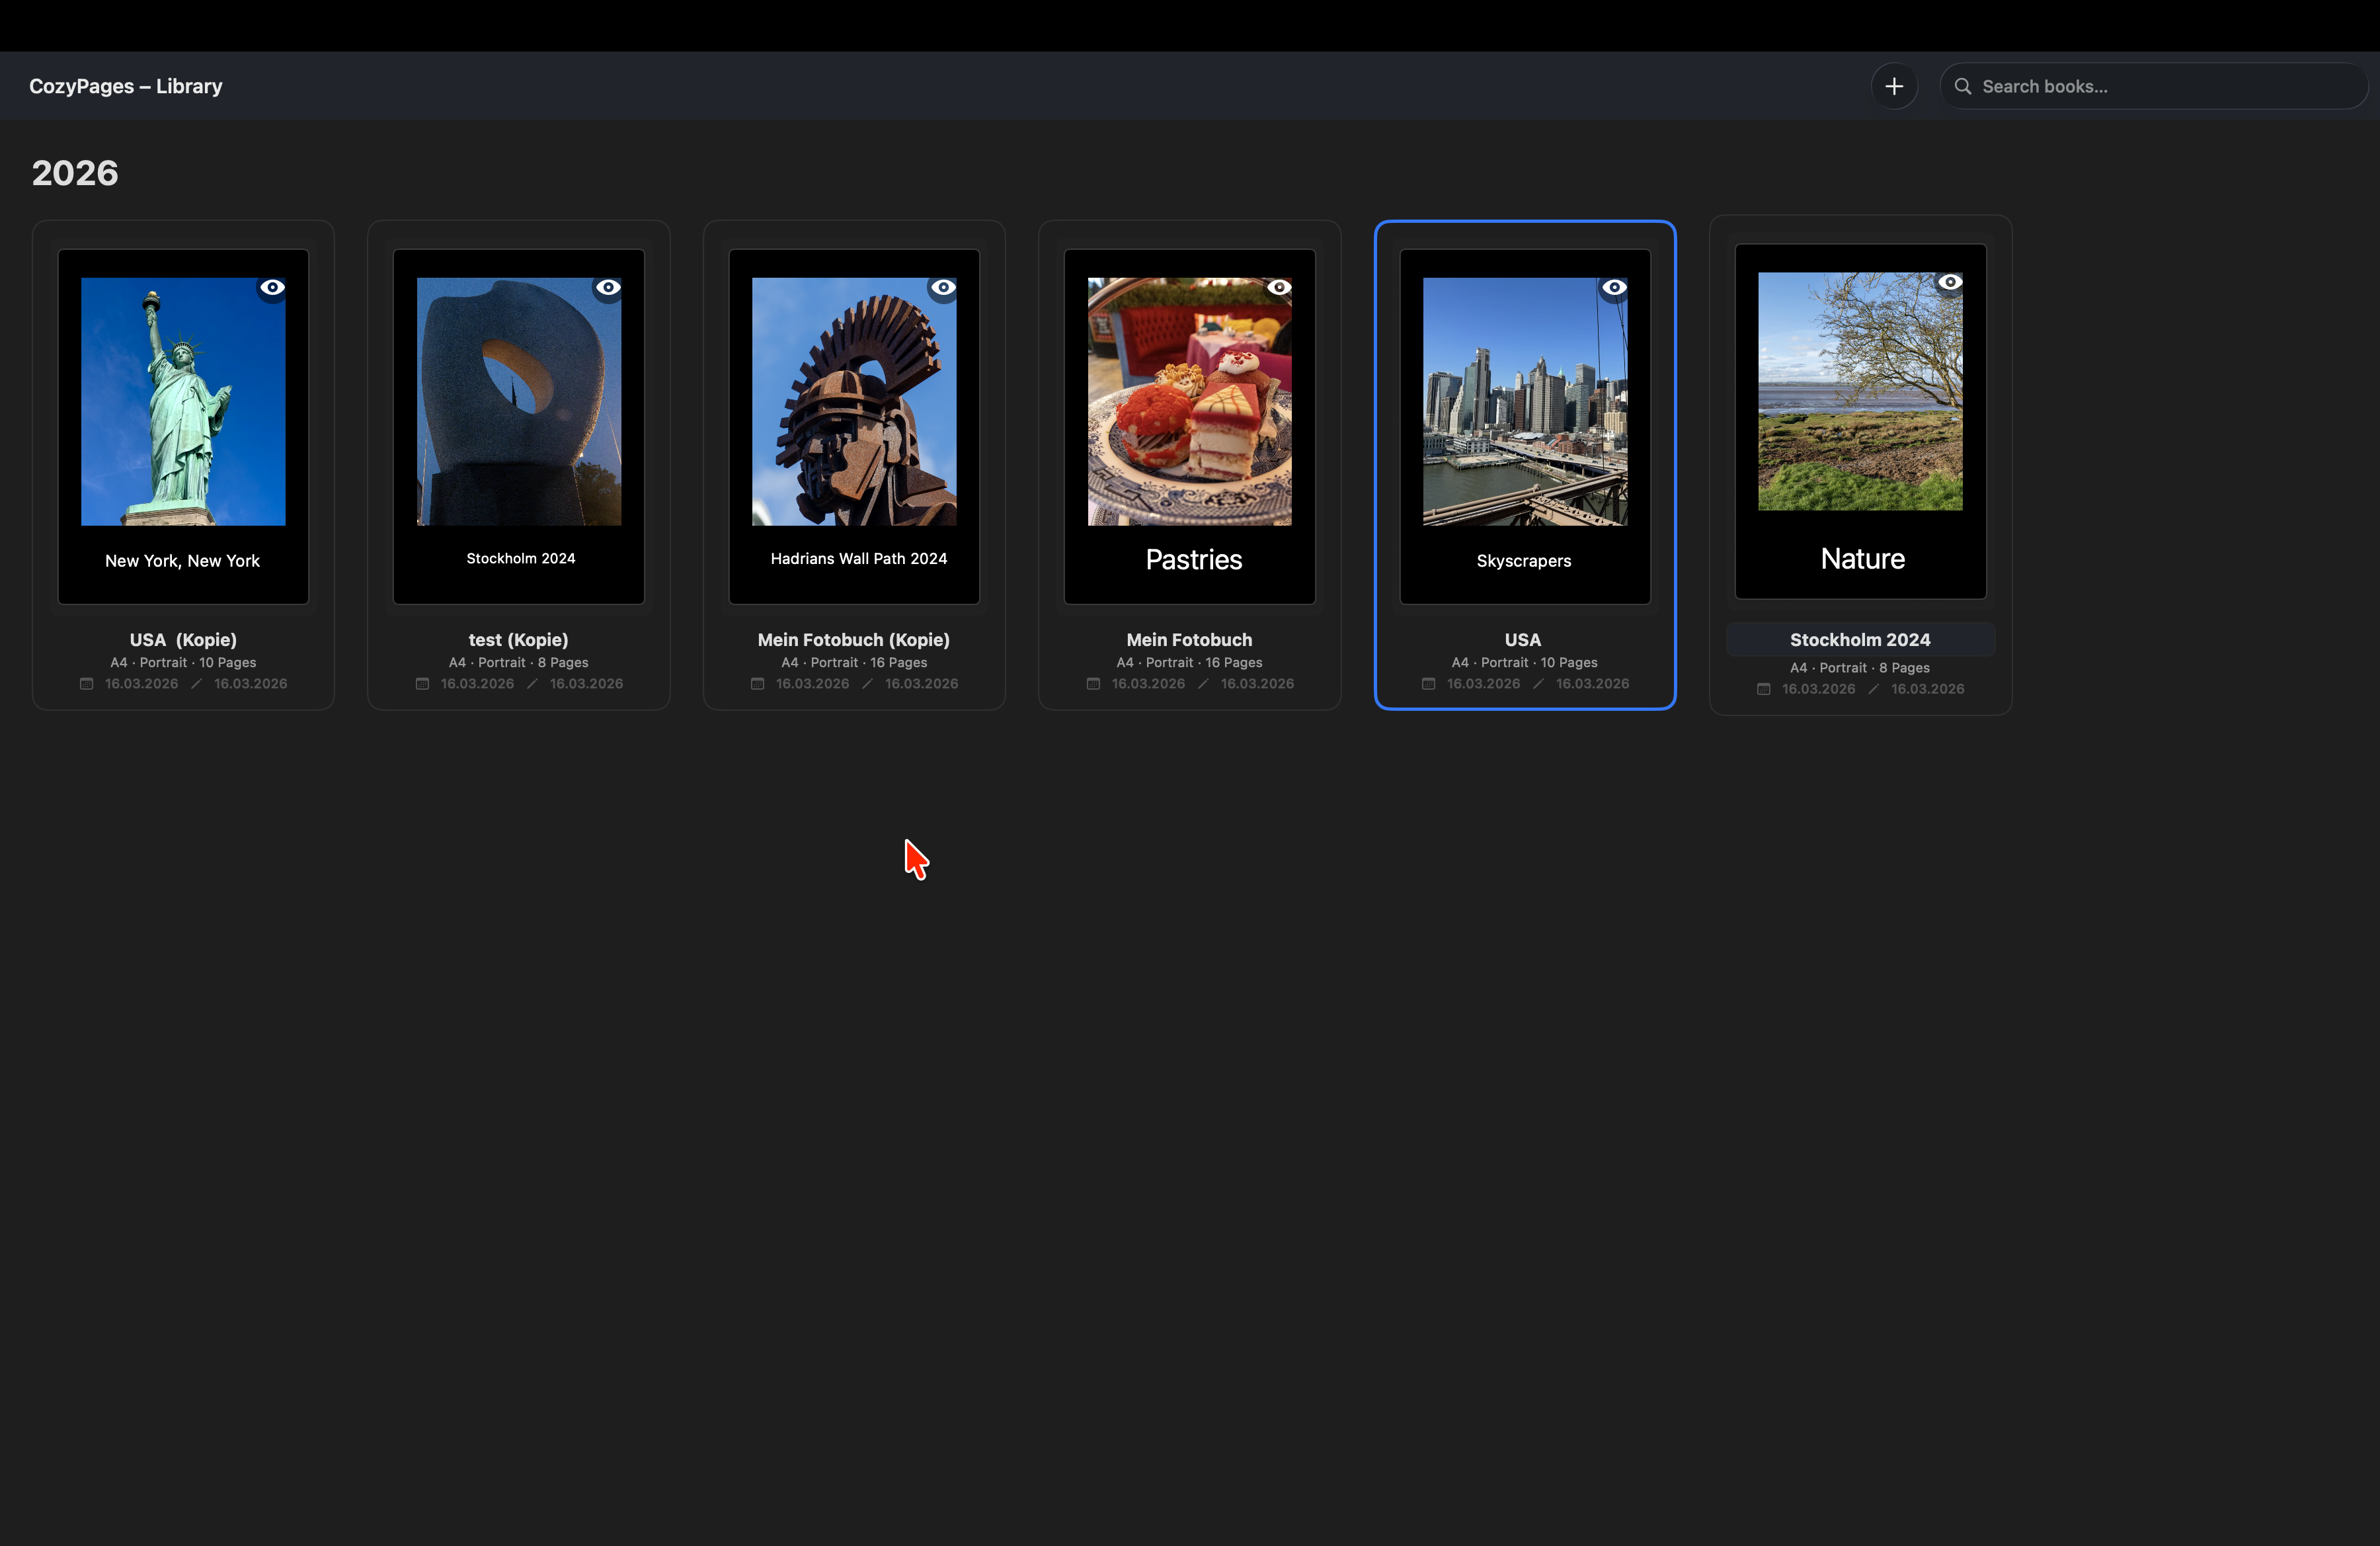Toggle eye icon on Stockholm 2024 sculpture cover
The width and height of the screenshot is (2380, 1546).
coord(608,288)
